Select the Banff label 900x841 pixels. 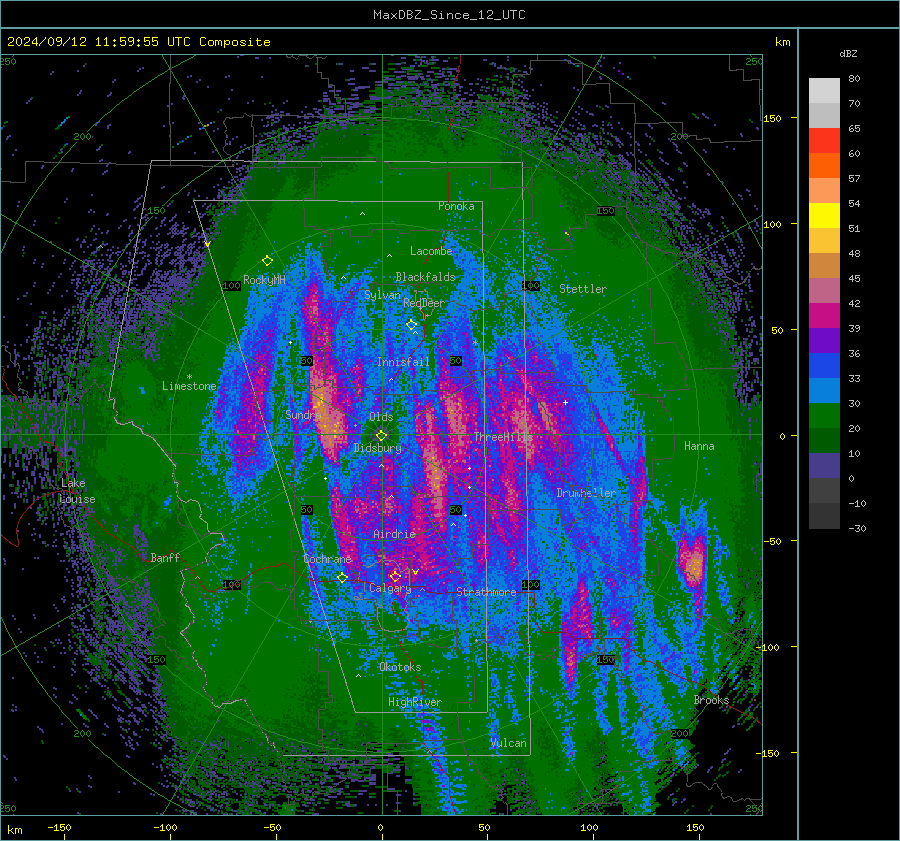coord(165,557)
